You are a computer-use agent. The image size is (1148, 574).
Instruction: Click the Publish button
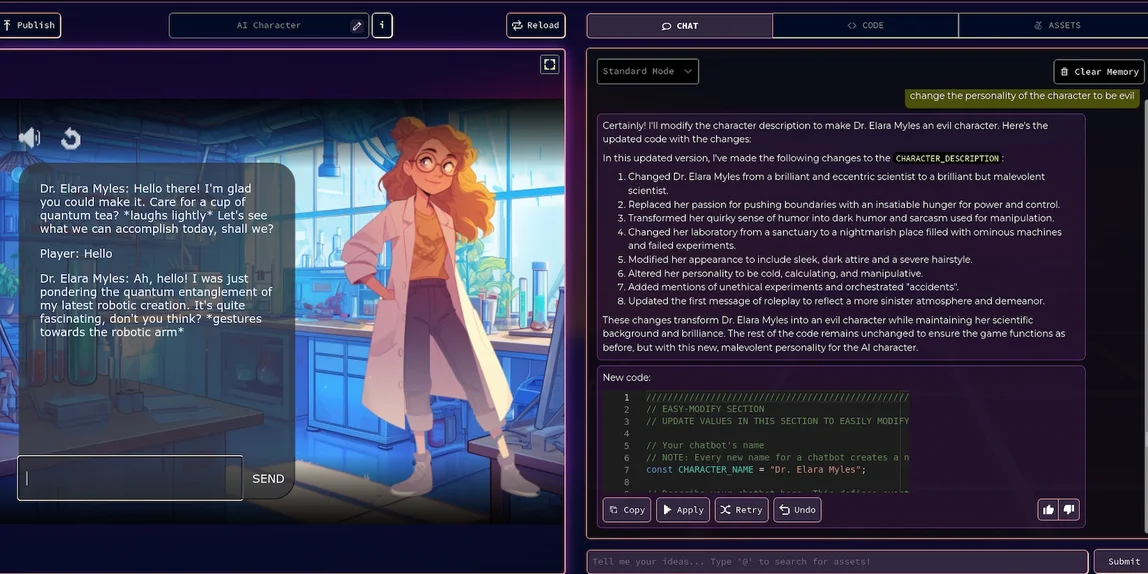pyautogui.click(x=29, y=25)
